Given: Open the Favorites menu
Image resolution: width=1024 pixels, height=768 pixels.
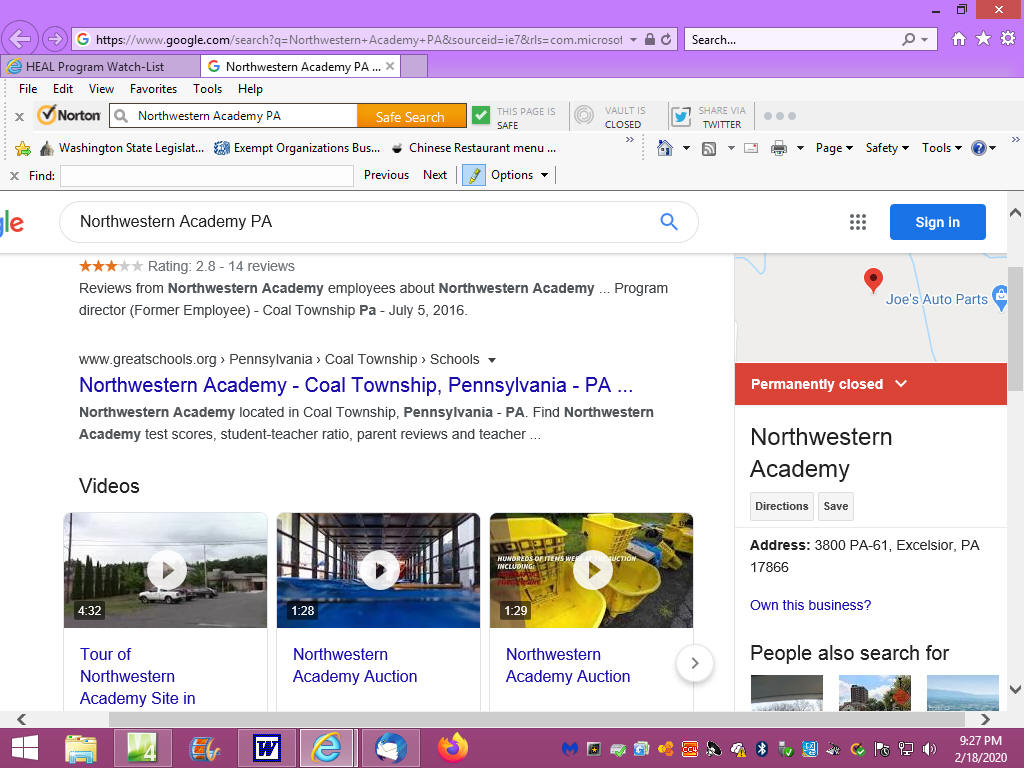Looking at the screenshot, I should click(x=153, y=89).
